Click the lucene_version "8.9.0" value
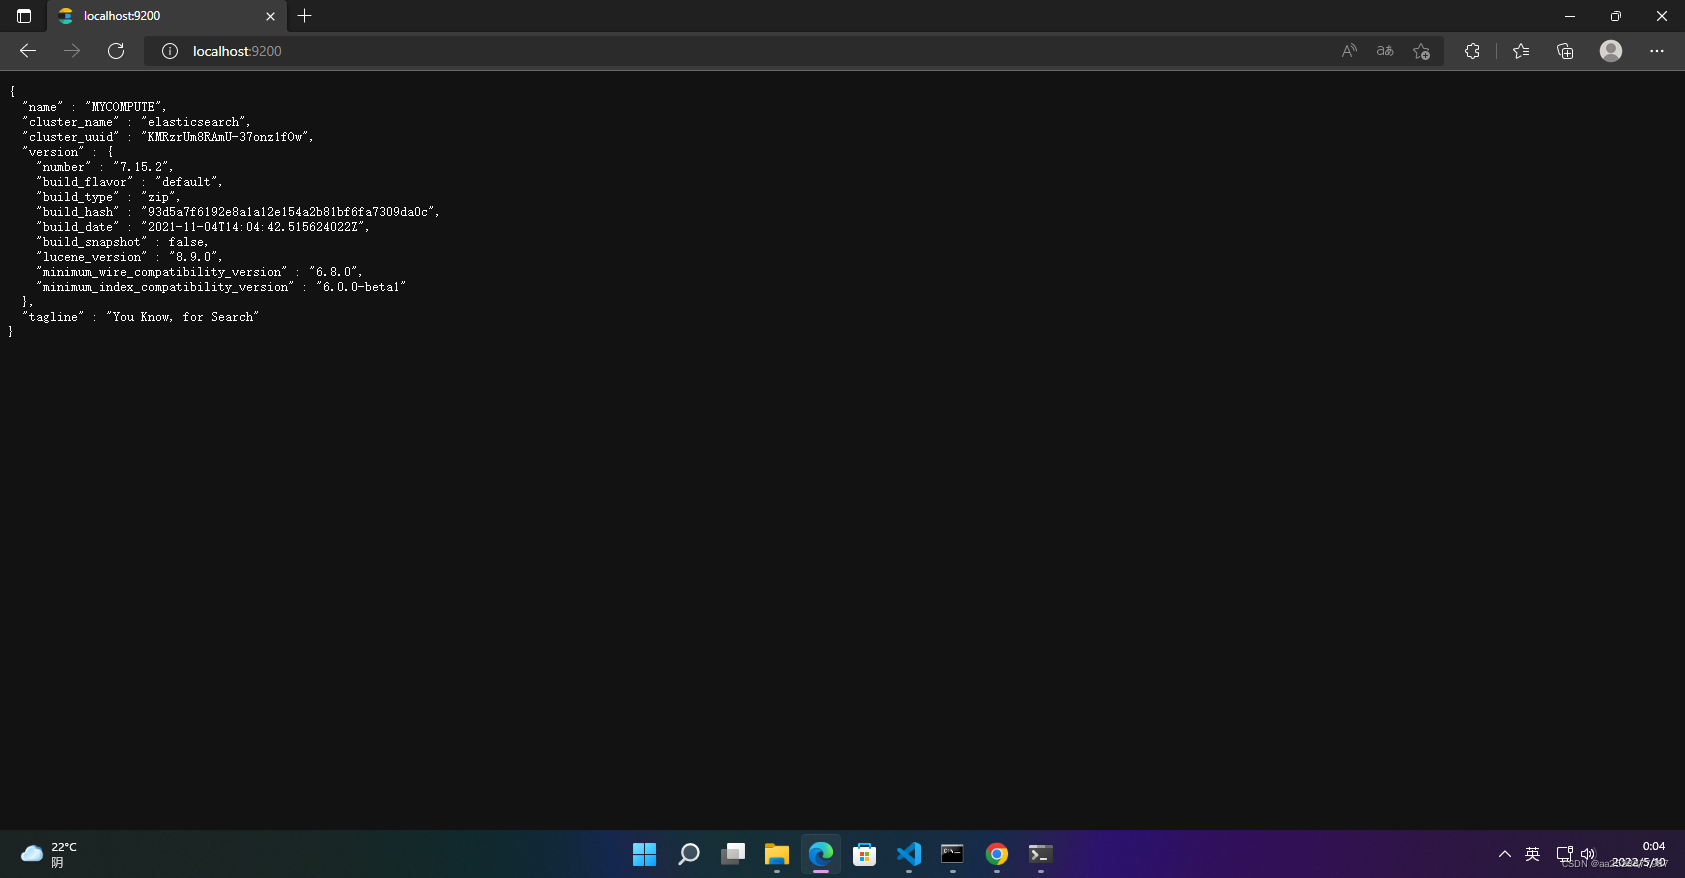This screenshot has width=1685, height=878. click(195, 257)
